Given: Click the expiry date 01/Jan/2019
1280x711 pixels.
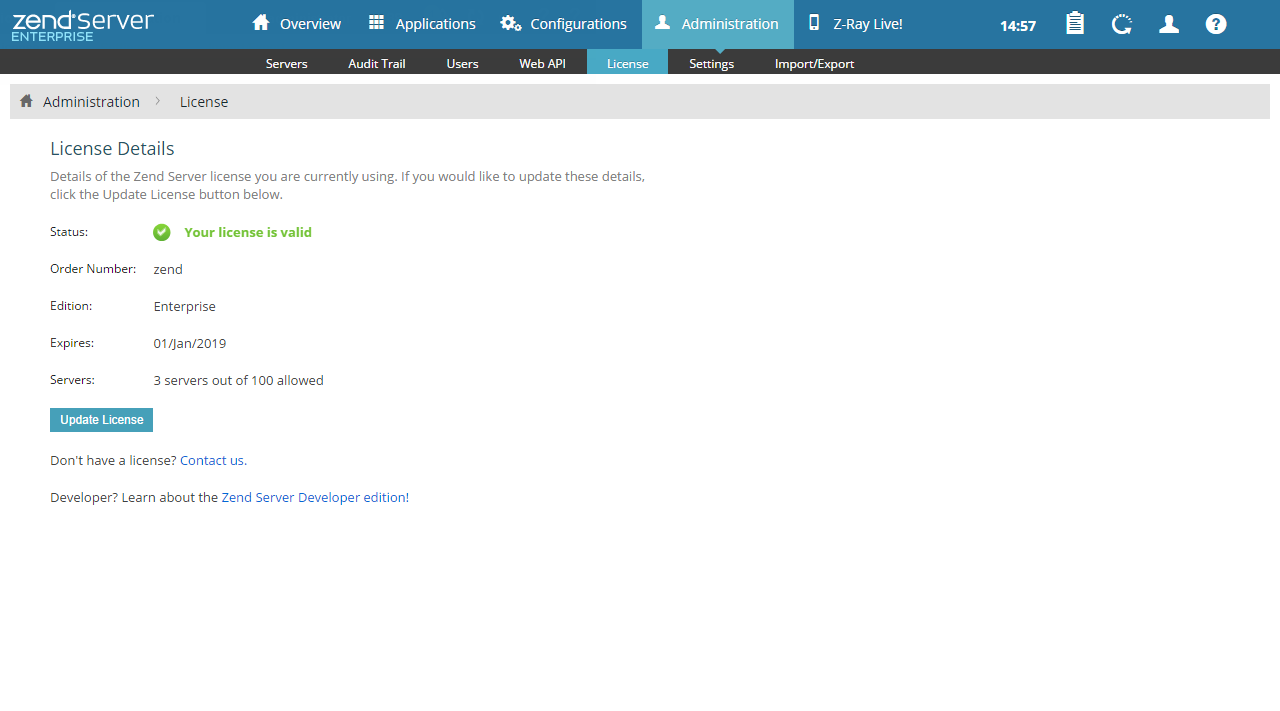Looking at the screenshot, I should click(x=190, y=343).
